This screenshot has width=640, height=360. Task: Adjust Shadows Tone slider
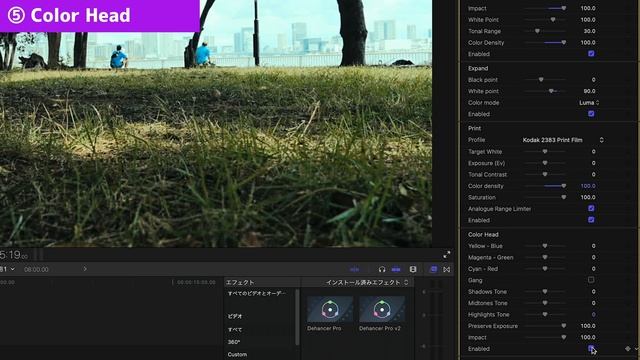545,291
